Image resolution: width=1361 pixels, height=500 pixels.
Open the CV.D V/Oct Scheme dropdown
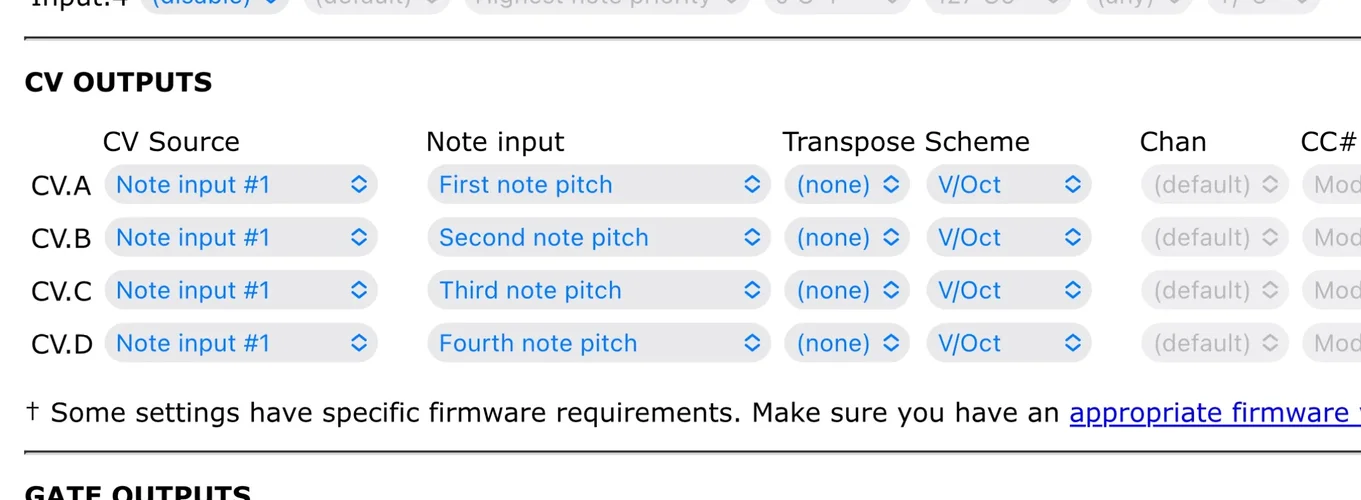point(1008,344)
